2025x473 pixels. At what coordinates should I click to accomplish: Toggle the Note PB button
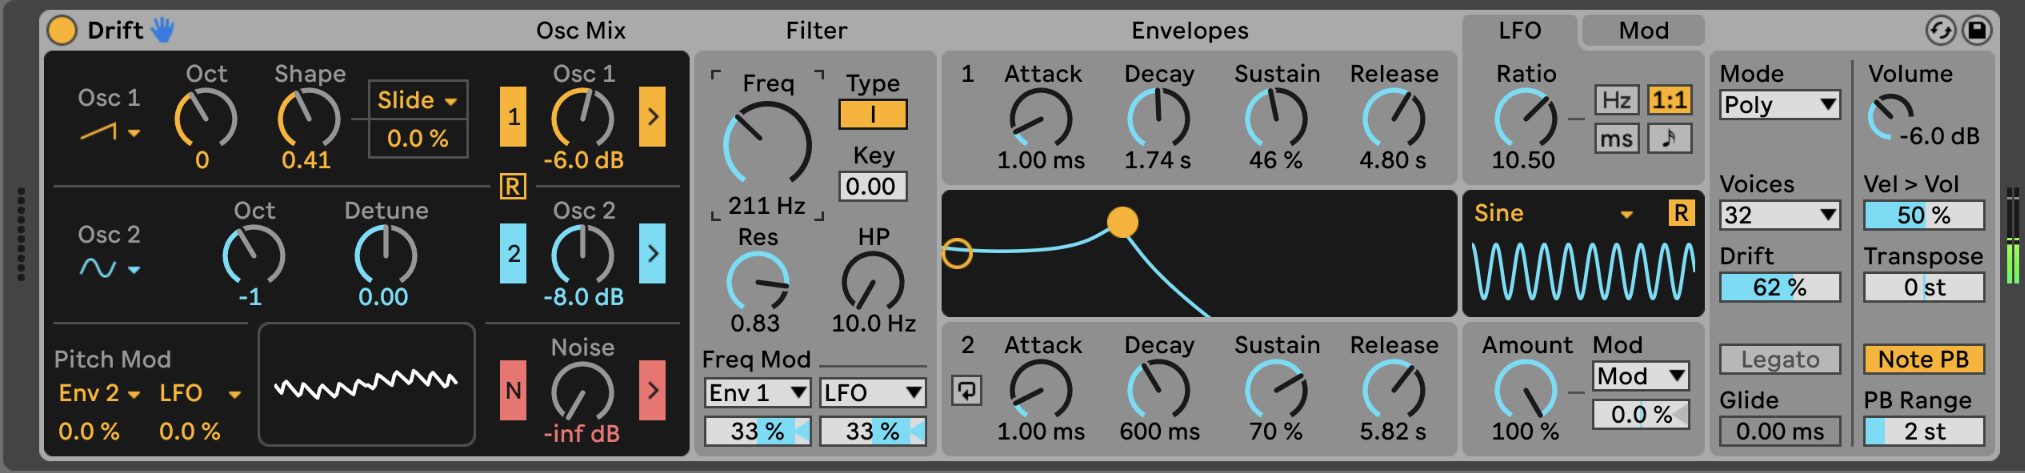[x=1923, y=359]
